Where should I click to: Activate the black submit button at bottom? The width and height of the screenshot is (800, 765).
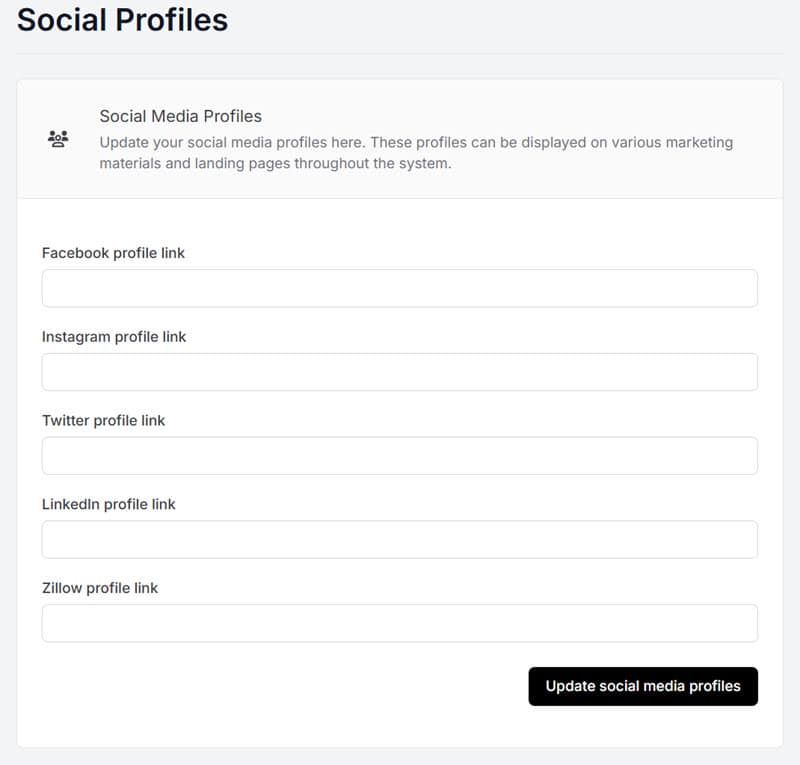[x=643, y=687]
